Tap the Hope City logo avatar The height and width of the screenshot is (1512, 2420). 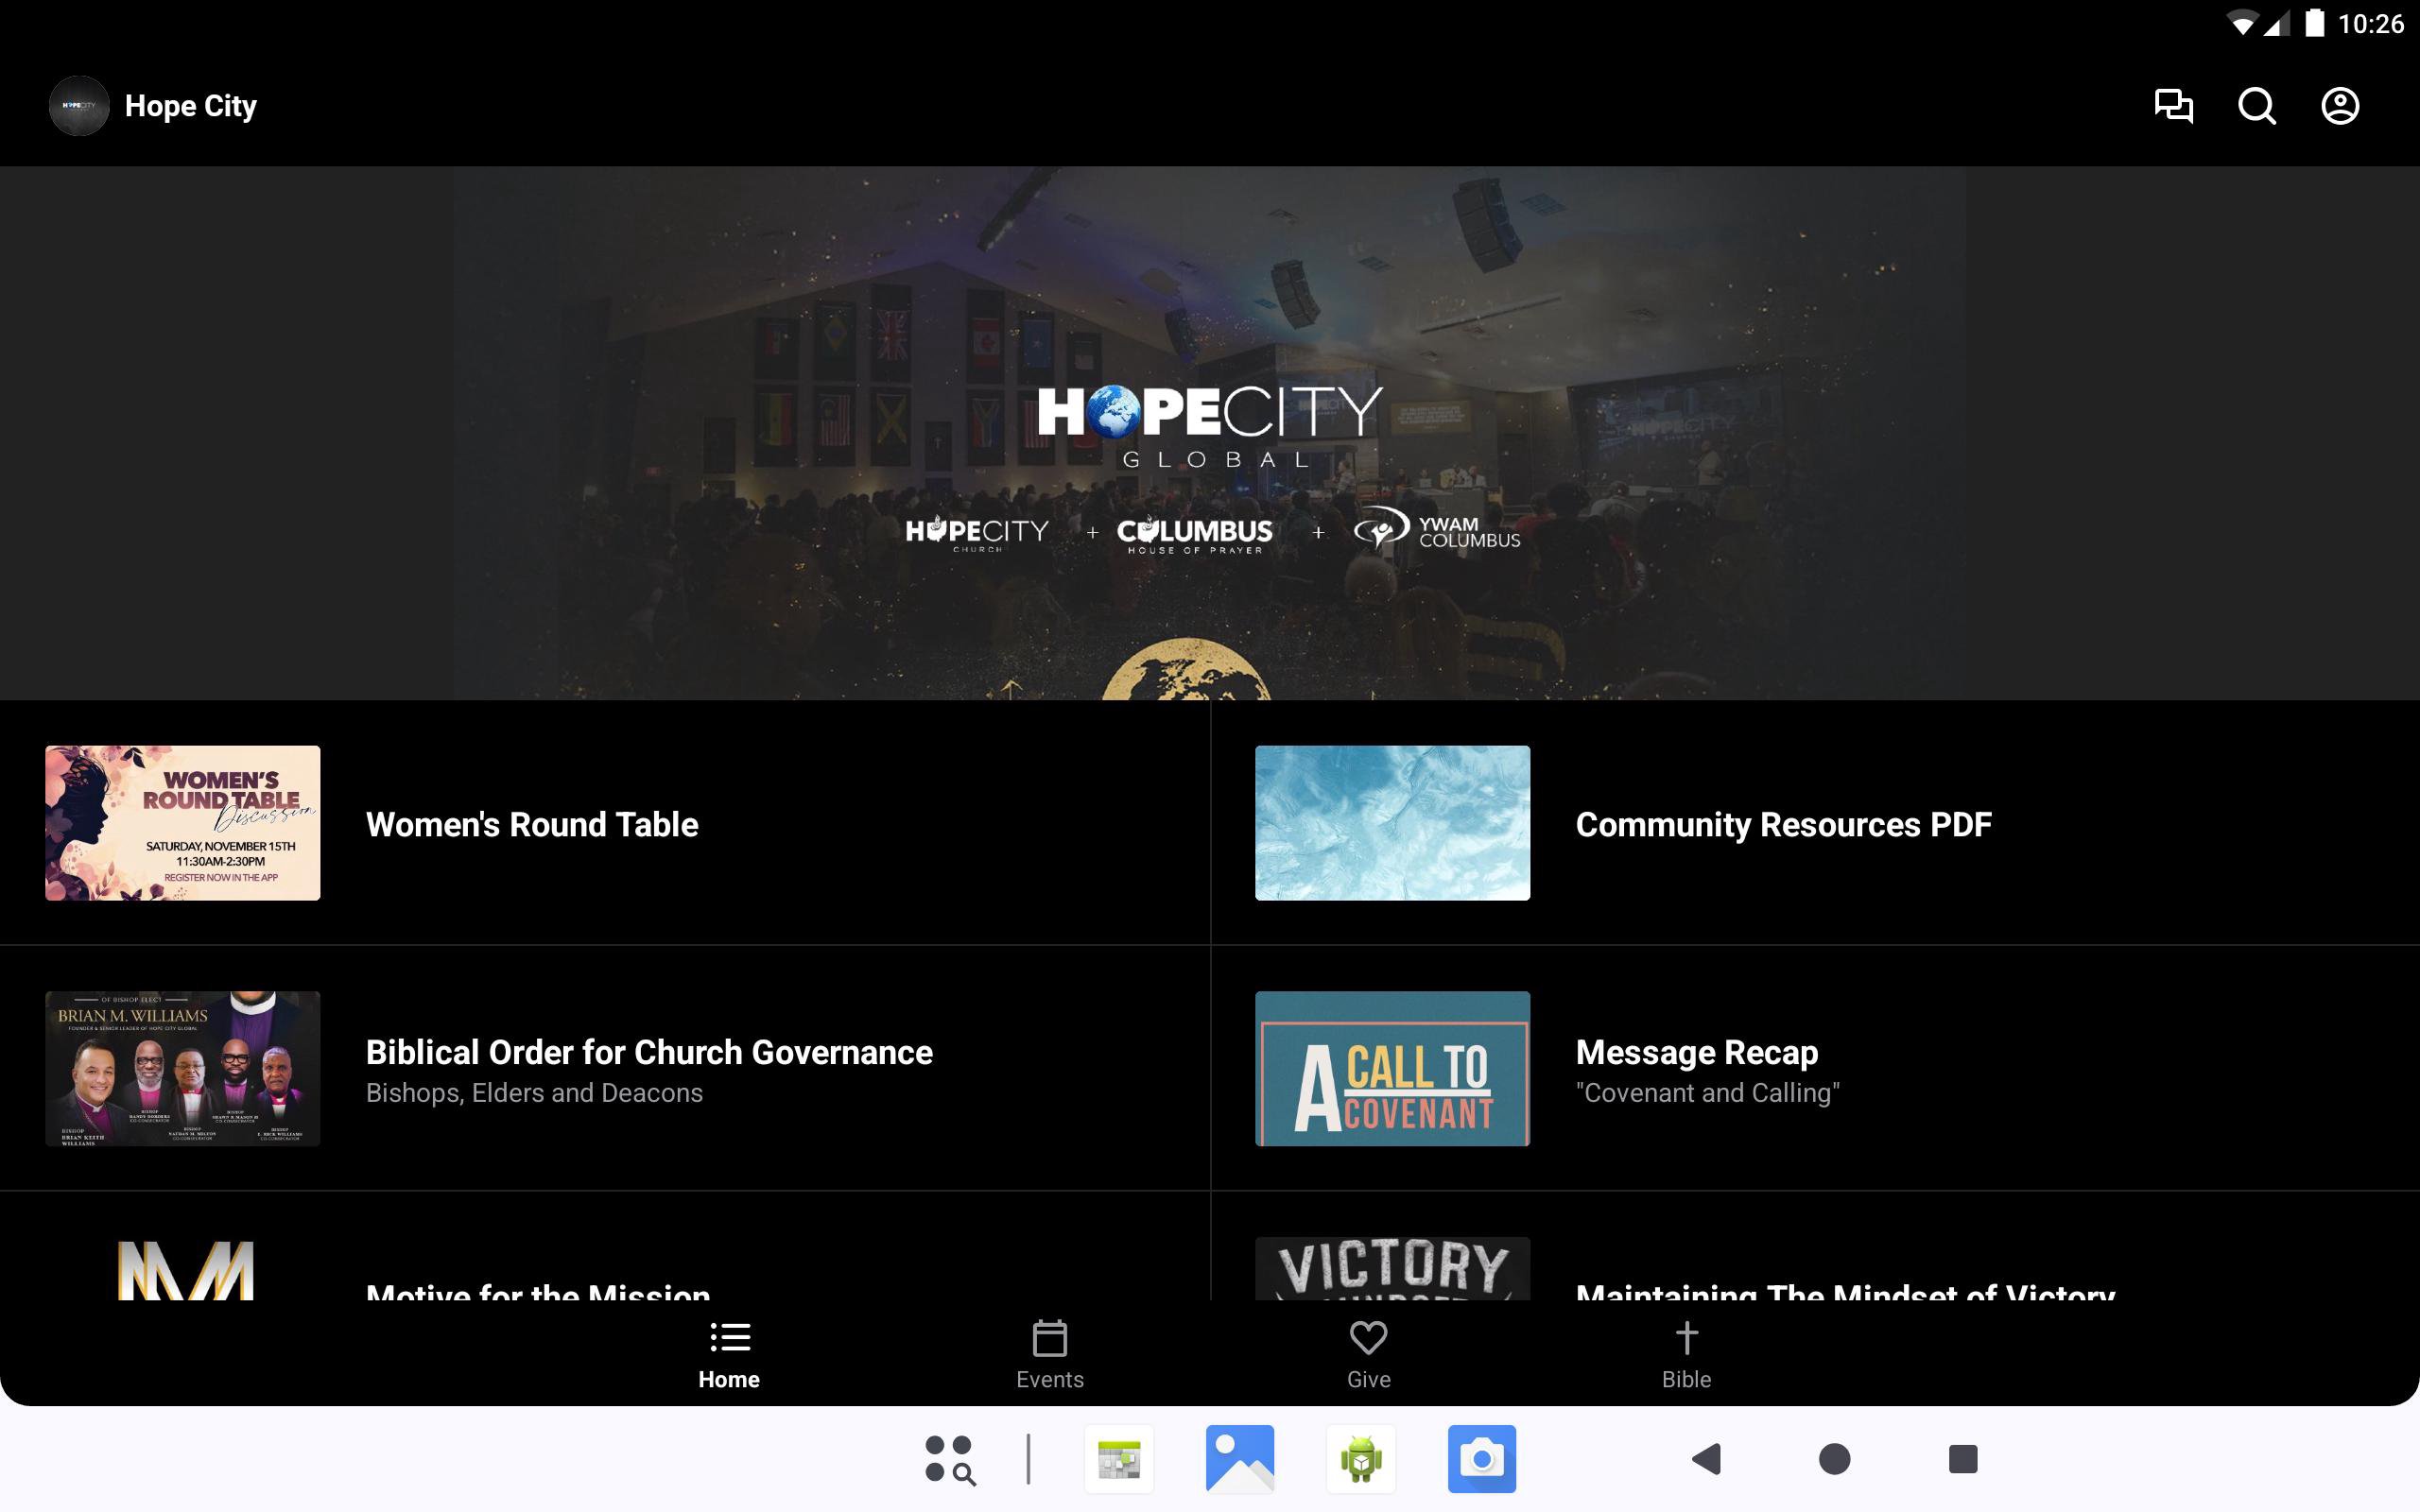(x=79, y=106)
